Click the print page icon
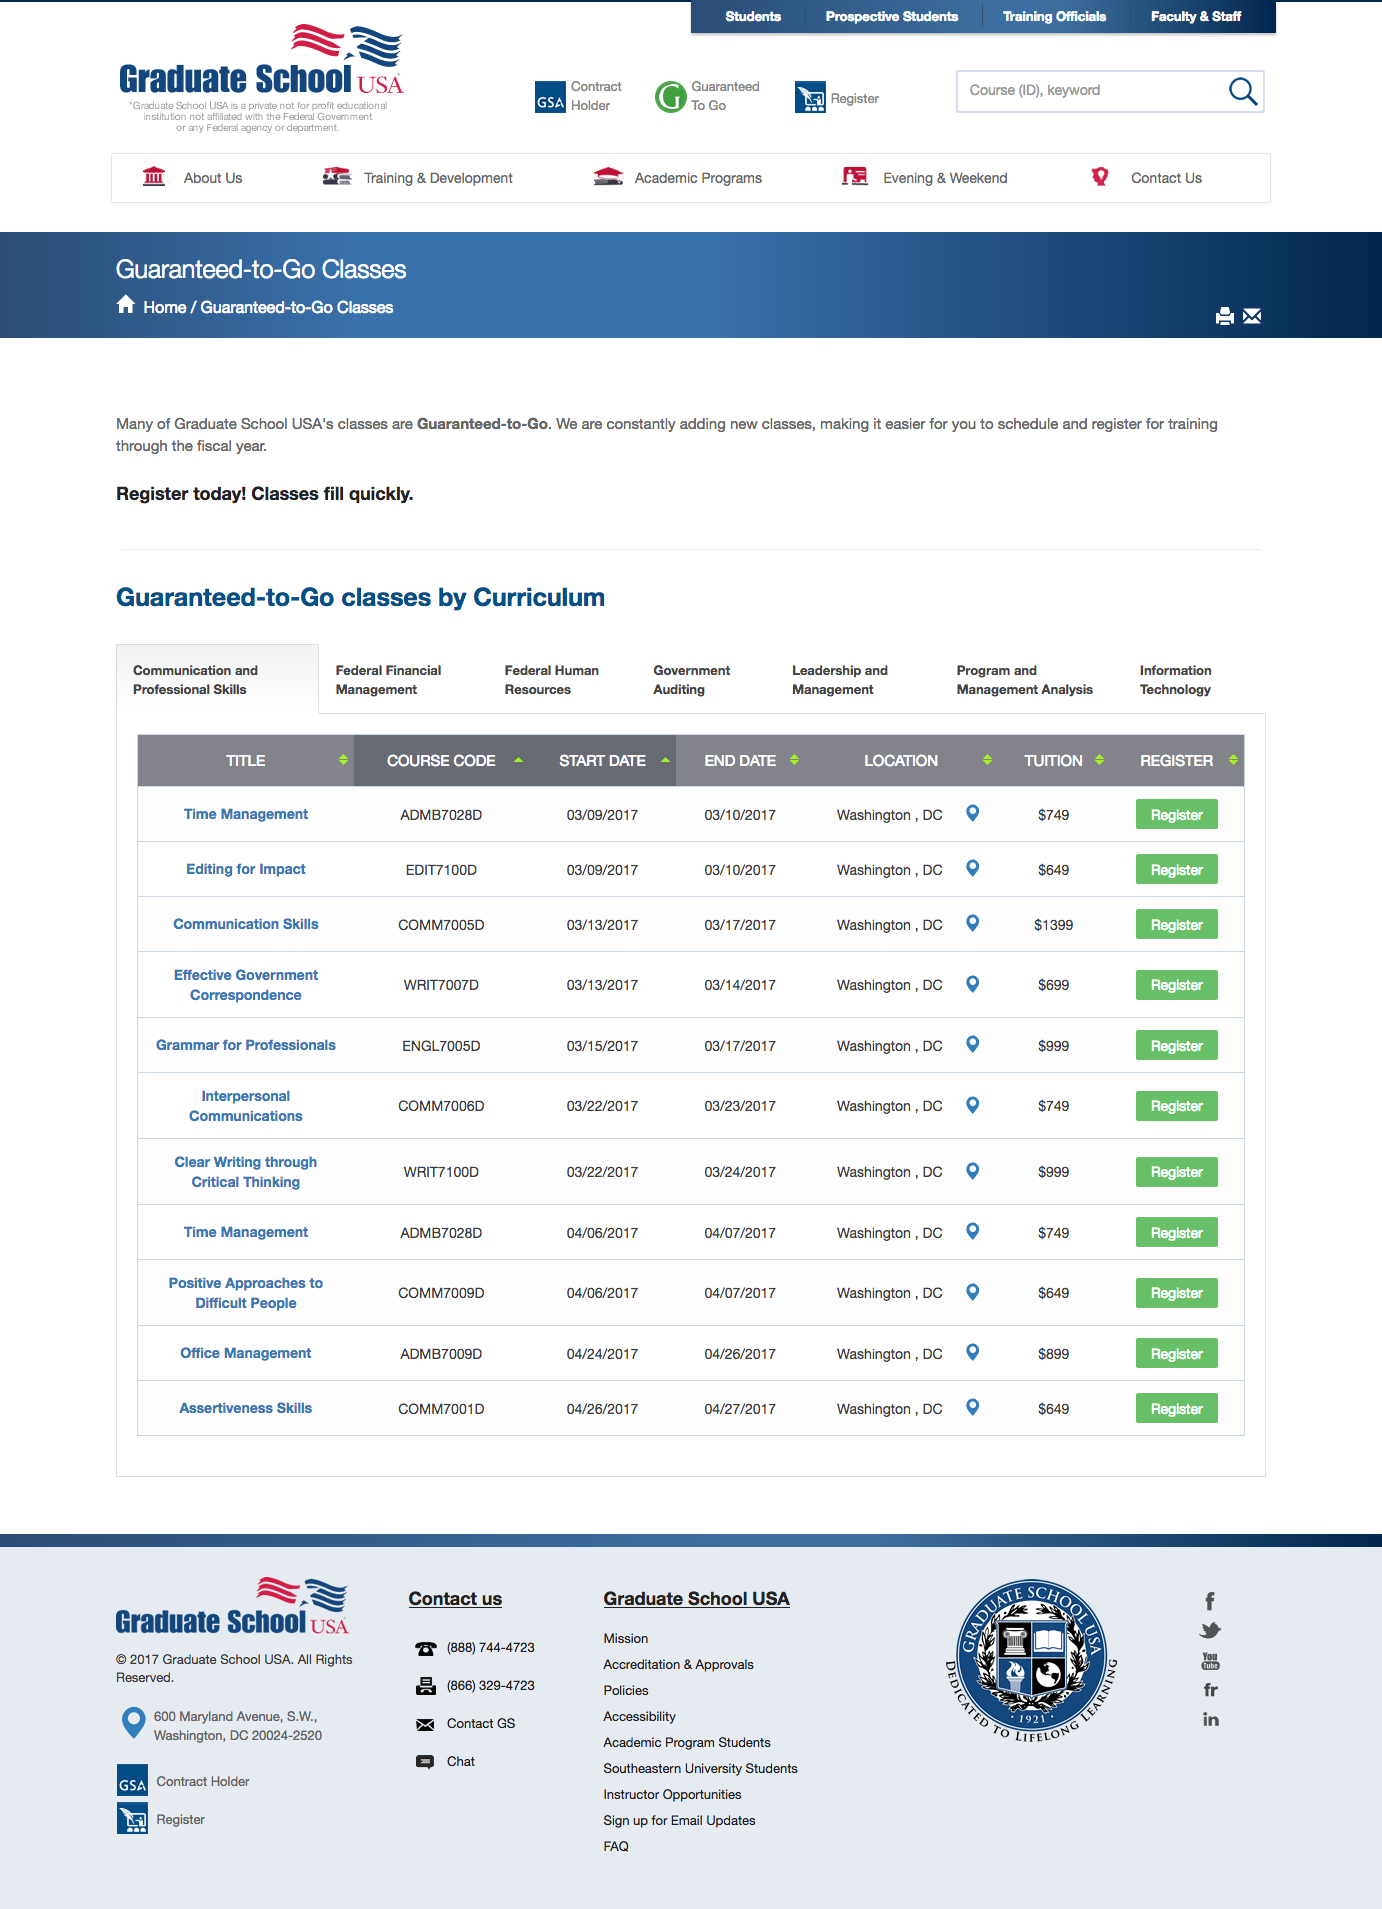Image resolution: width=1382 pixels, height=1909 pixels. (x=1224, y=317)
